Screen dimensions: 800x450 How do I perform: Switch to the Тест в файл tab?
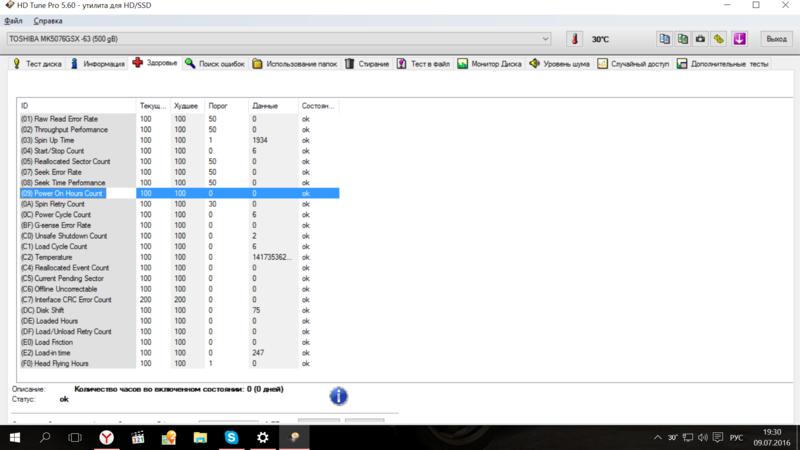[x=423, y=64]
